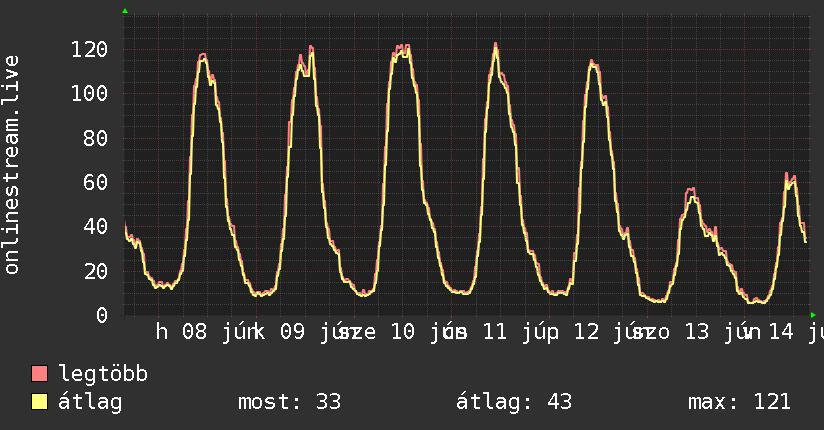Click the 80 y-axis label
824x430 pixels.
96,139
